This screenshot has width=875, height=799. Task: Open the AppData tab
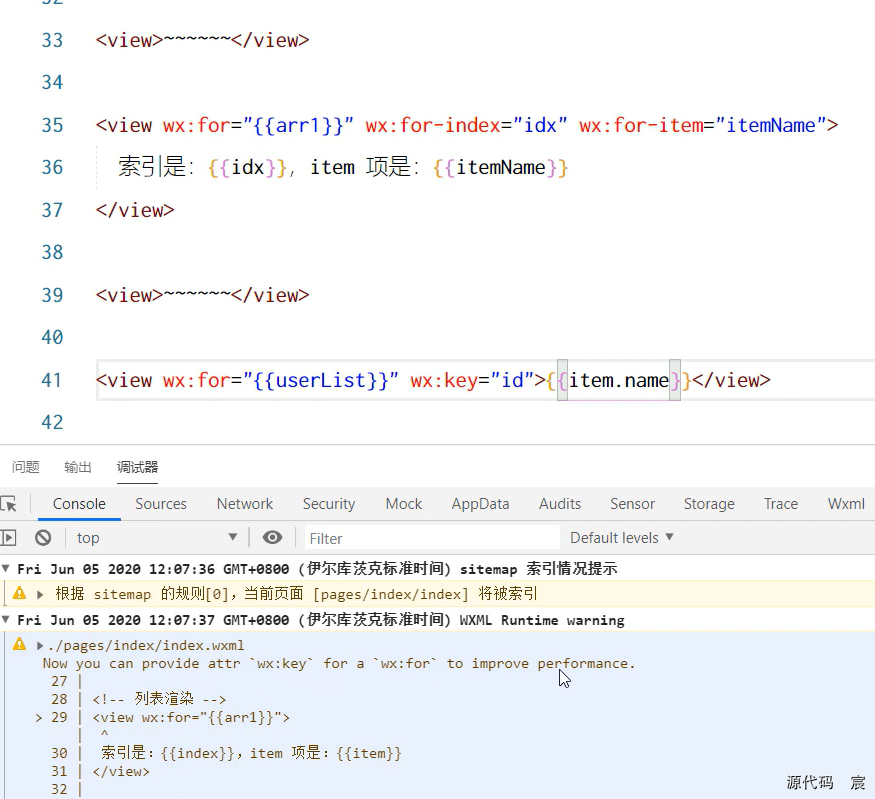(x=480, y=504)
